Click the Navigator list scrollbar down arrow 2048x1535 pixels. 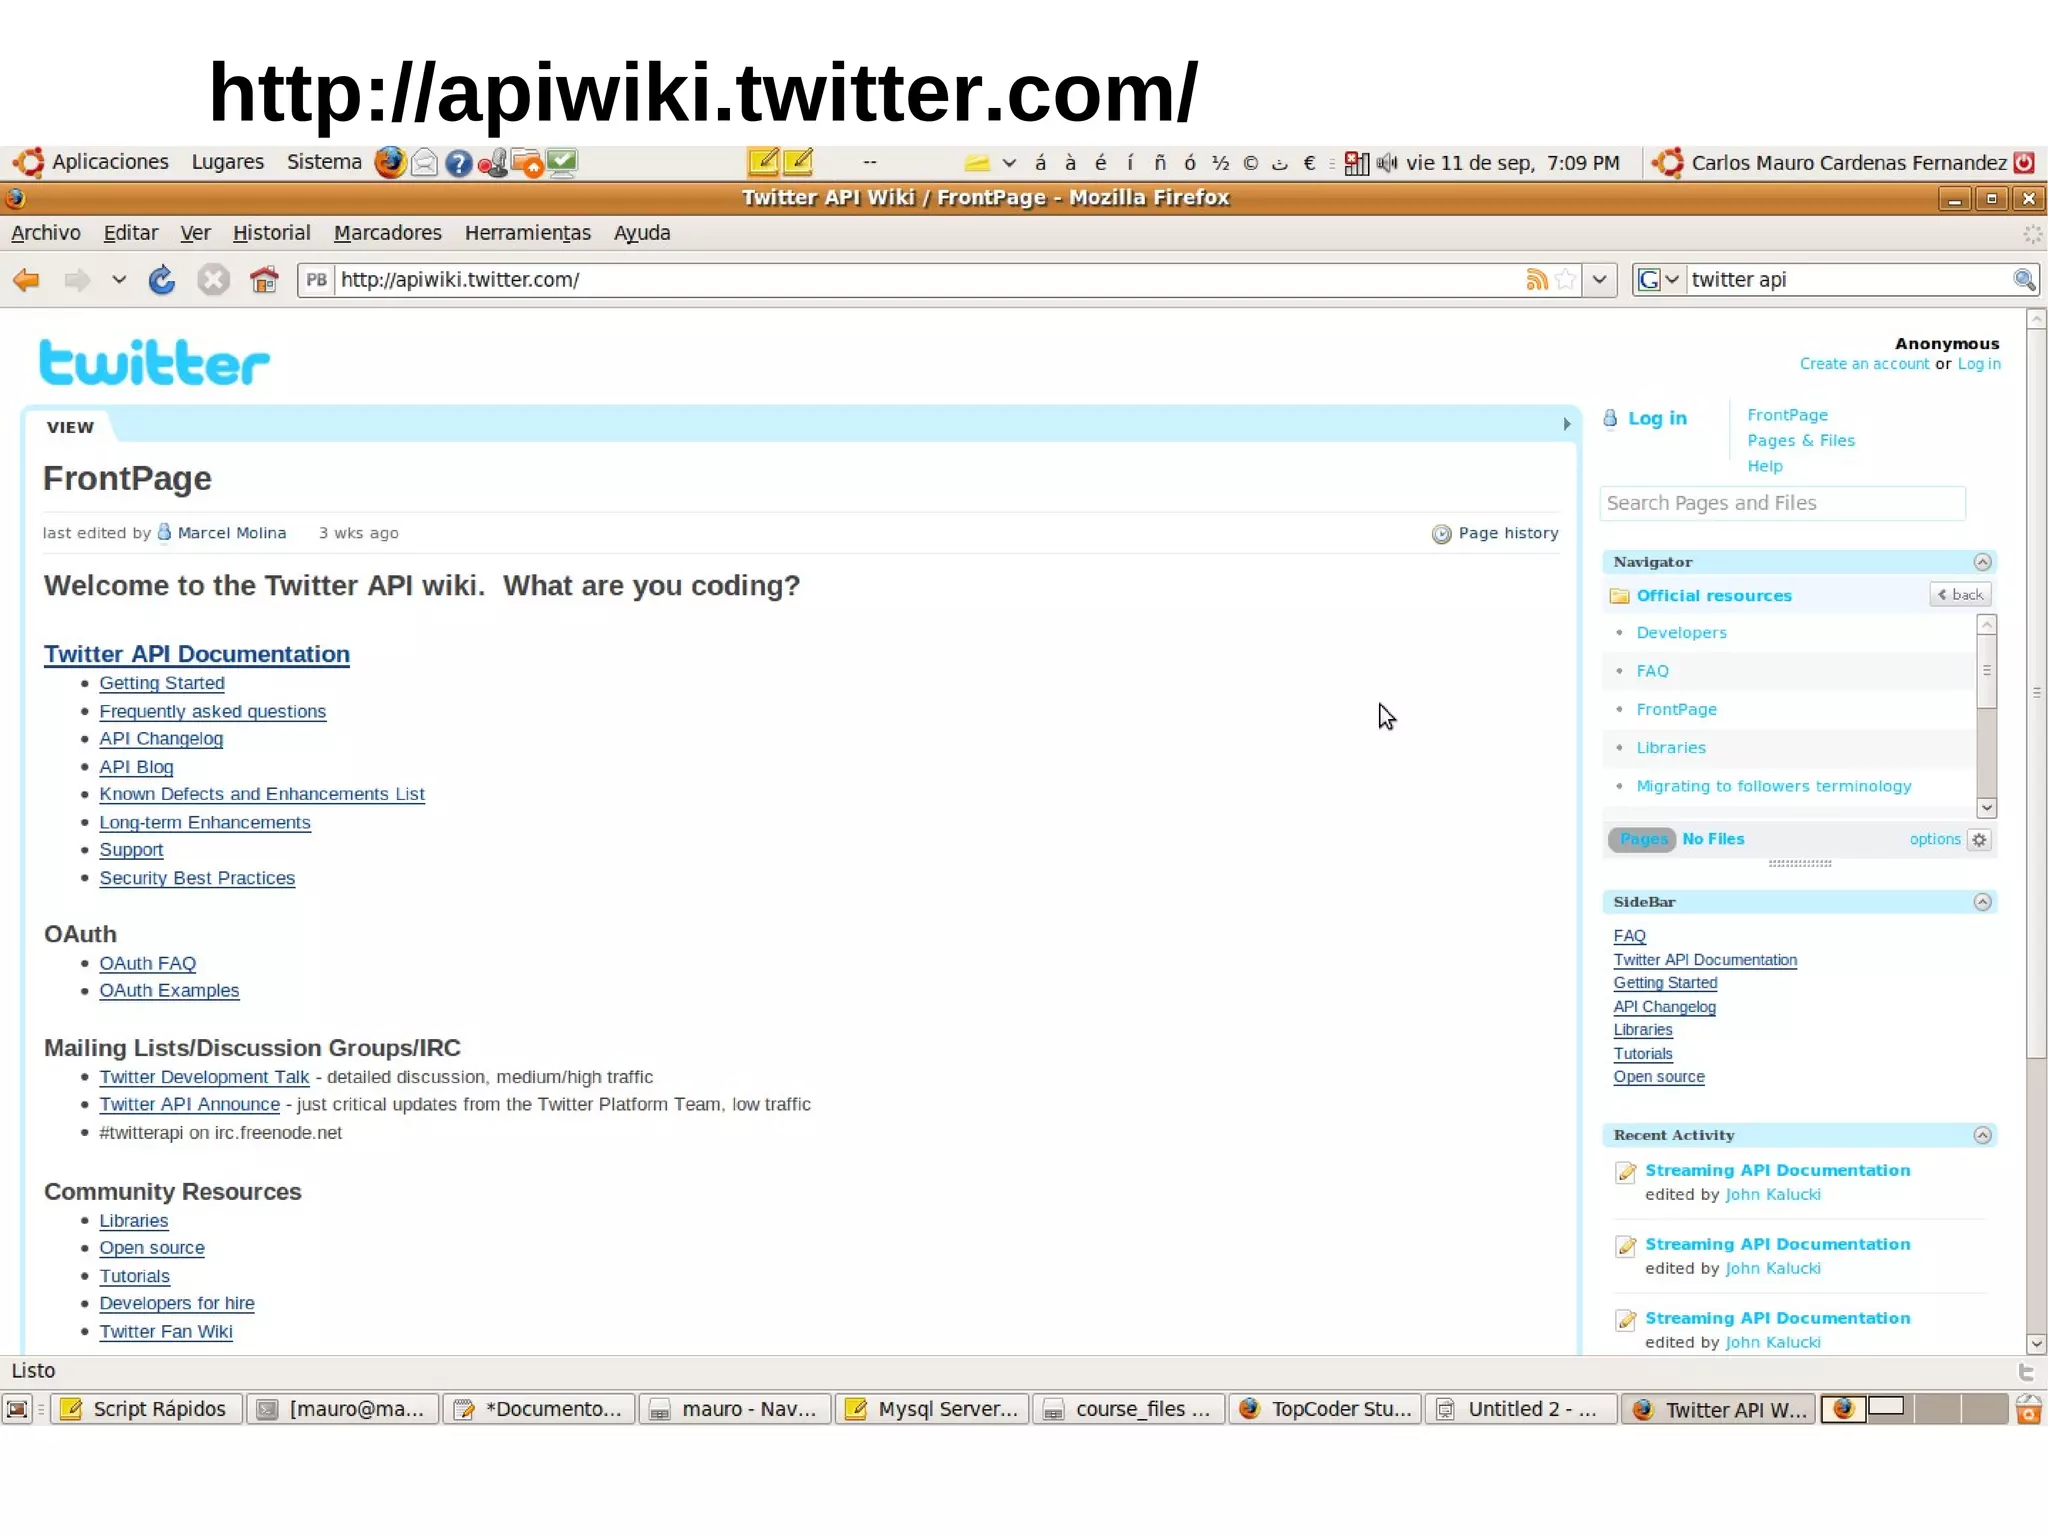coord(1987,808)
